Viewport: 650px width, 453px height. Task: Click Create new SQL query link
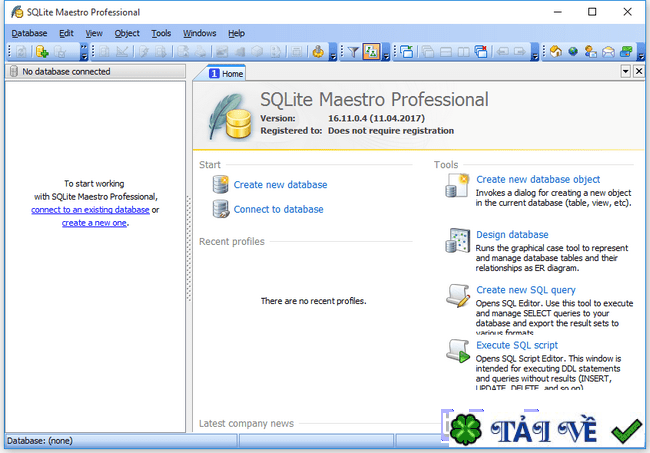pyautogui.click(x=526, y=290)
